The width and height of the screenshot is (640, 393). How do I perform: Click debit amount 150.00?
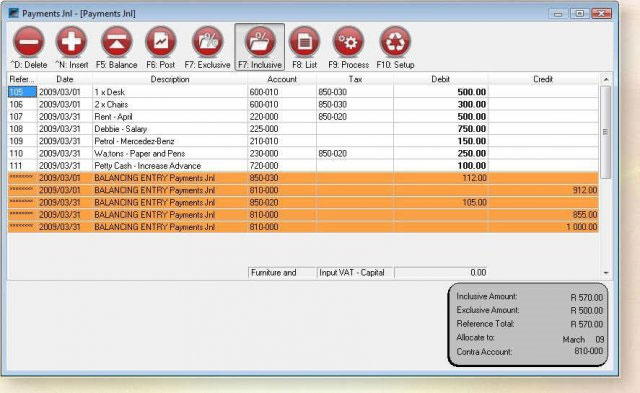pos(471,141)
